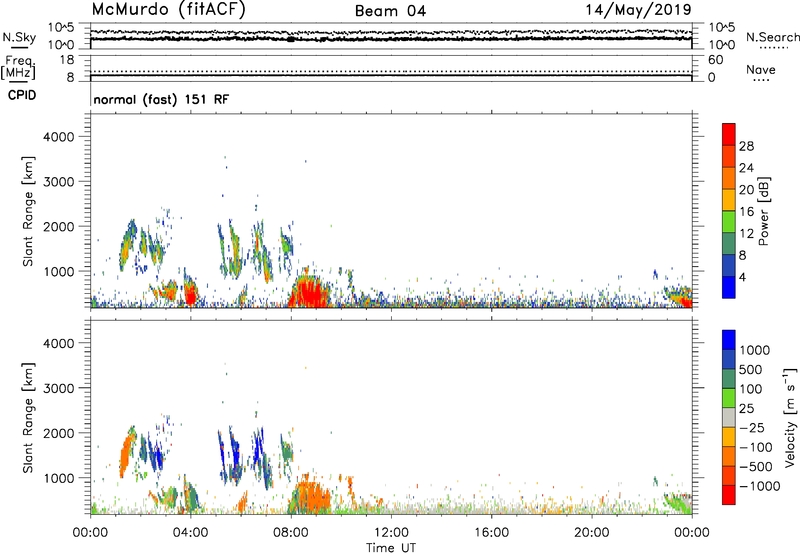Image resolution: width=800 pixels, height=554 pixels.
Task: Click the '500' label on velocity colorbar
Action: [x=751, y=370]
